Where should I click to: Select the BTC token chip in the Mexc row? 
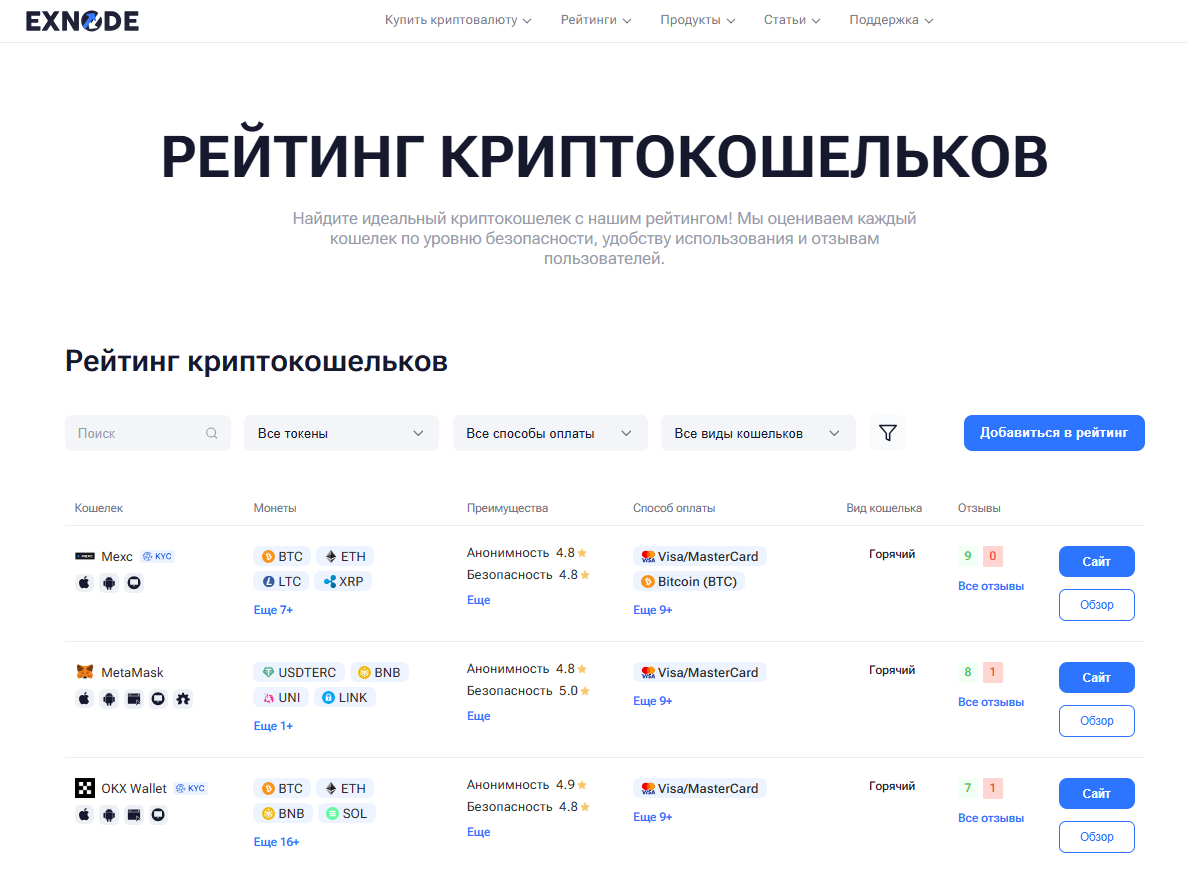coord(281,555)
